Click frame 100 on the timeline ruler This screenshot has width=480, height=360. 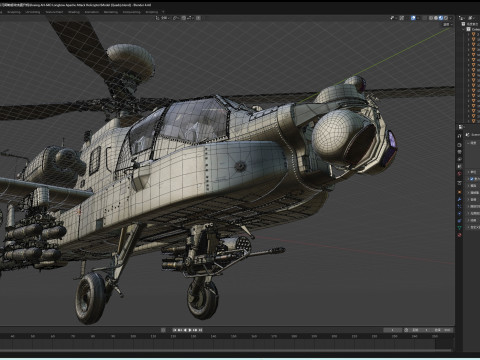tap(133, 337)
